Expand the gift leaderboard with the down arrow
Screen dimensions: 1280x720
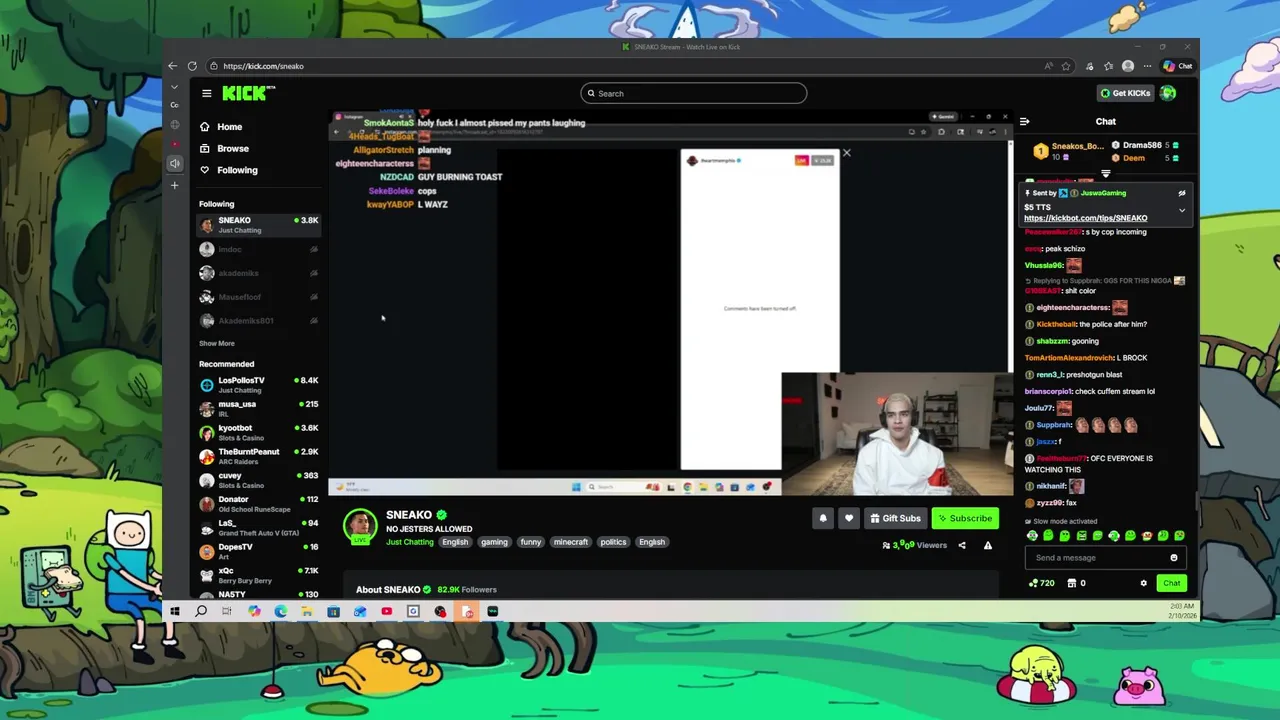1105,173
